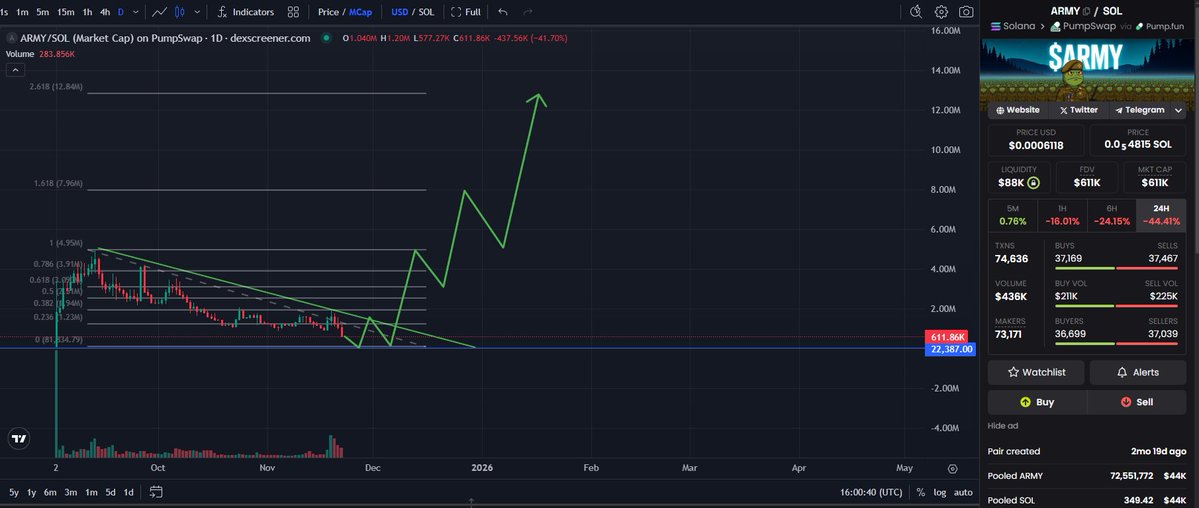Image resolution: width=1199 pixels, height=508 pixels.
Task: Click the TradingView logo
Action: [x=18, y=438]
